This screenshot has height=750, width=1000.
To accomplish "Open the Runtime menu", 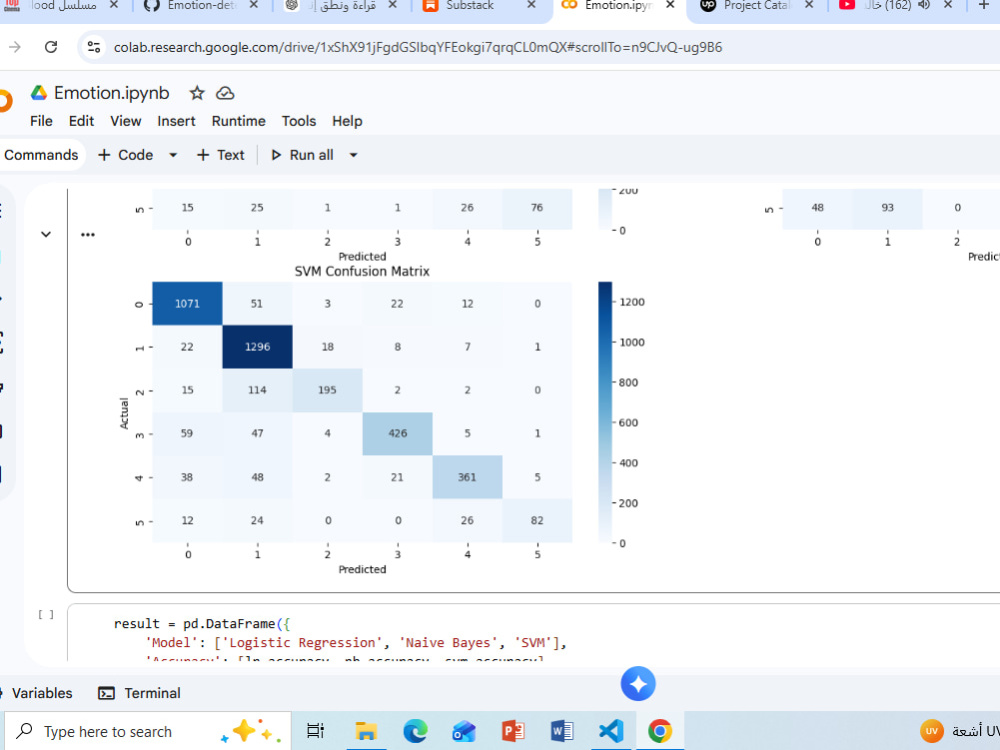I will (x=239, y=121).
